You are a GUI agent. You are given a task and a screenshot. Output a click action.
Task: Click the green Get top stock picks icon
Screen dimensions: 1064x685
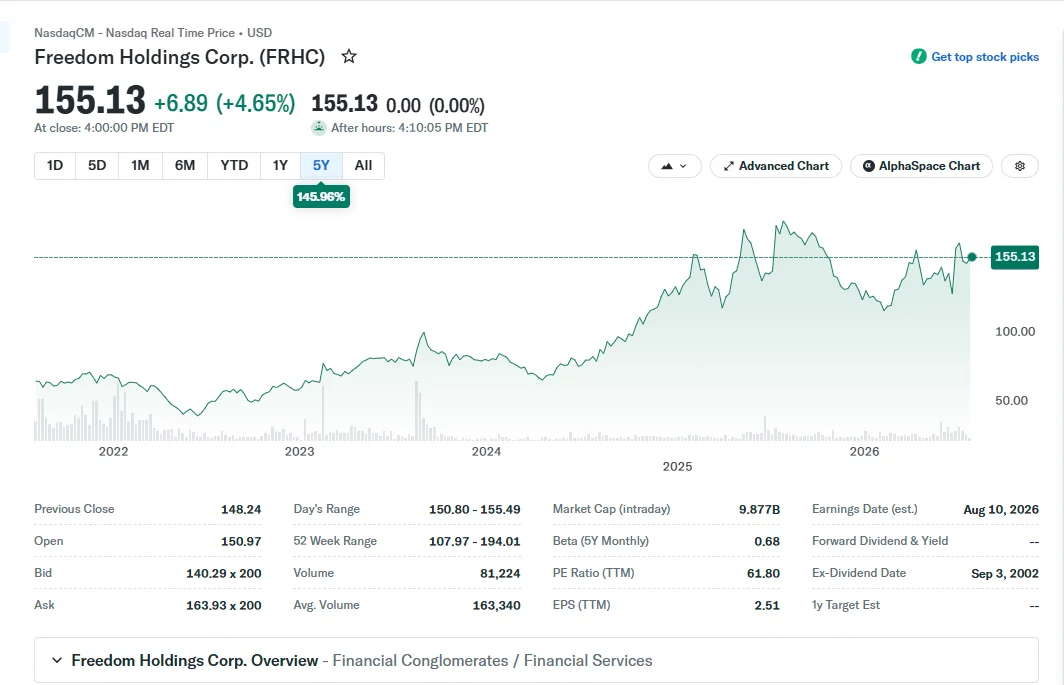coord(918,56)
